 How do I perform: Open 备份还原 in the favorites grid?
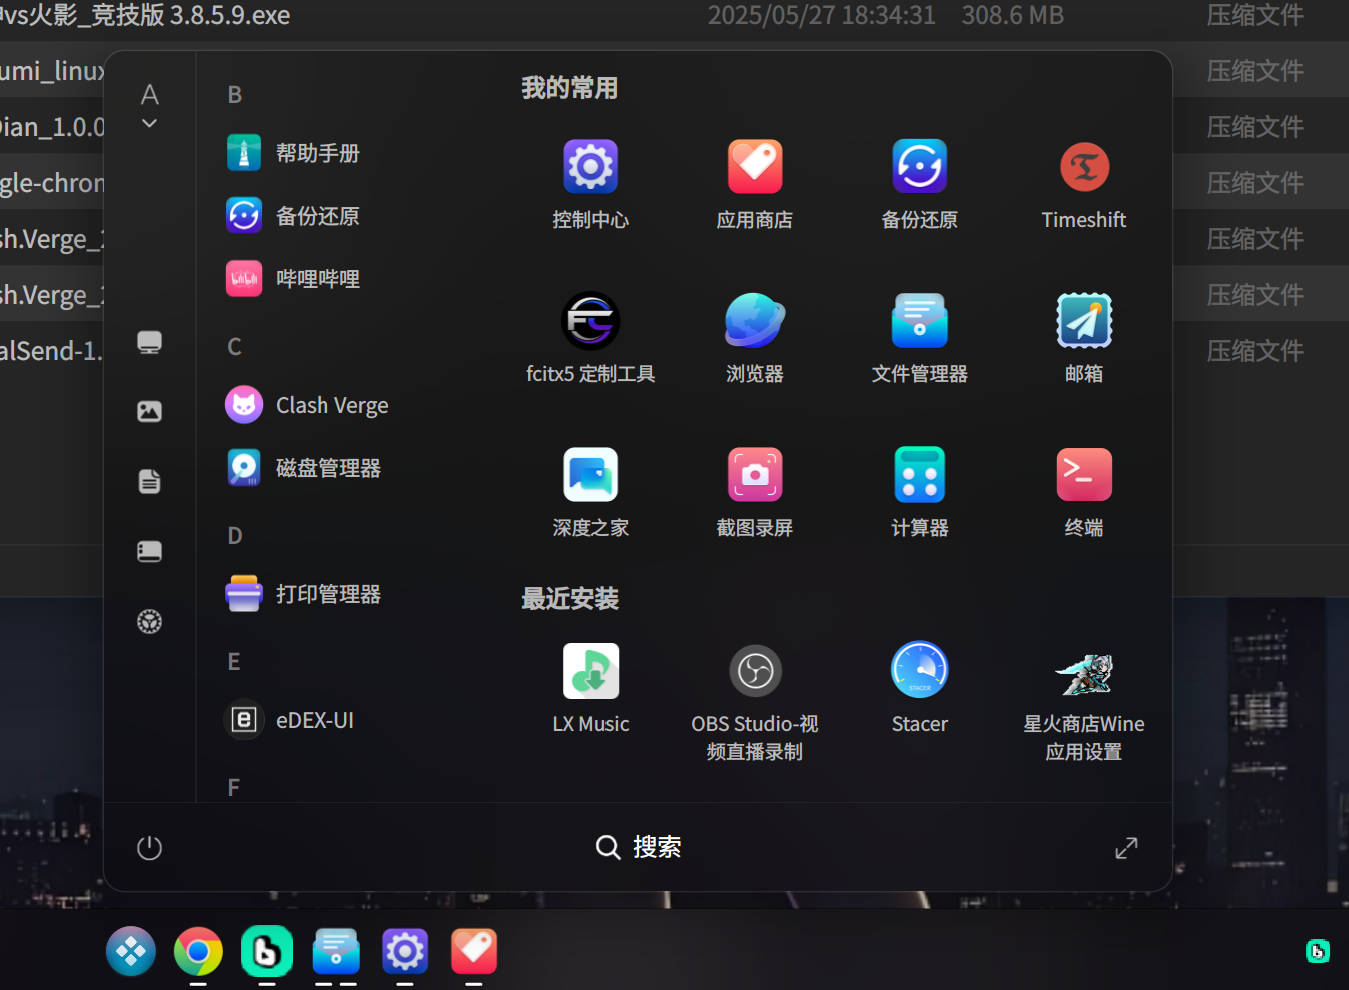(919, 185)
